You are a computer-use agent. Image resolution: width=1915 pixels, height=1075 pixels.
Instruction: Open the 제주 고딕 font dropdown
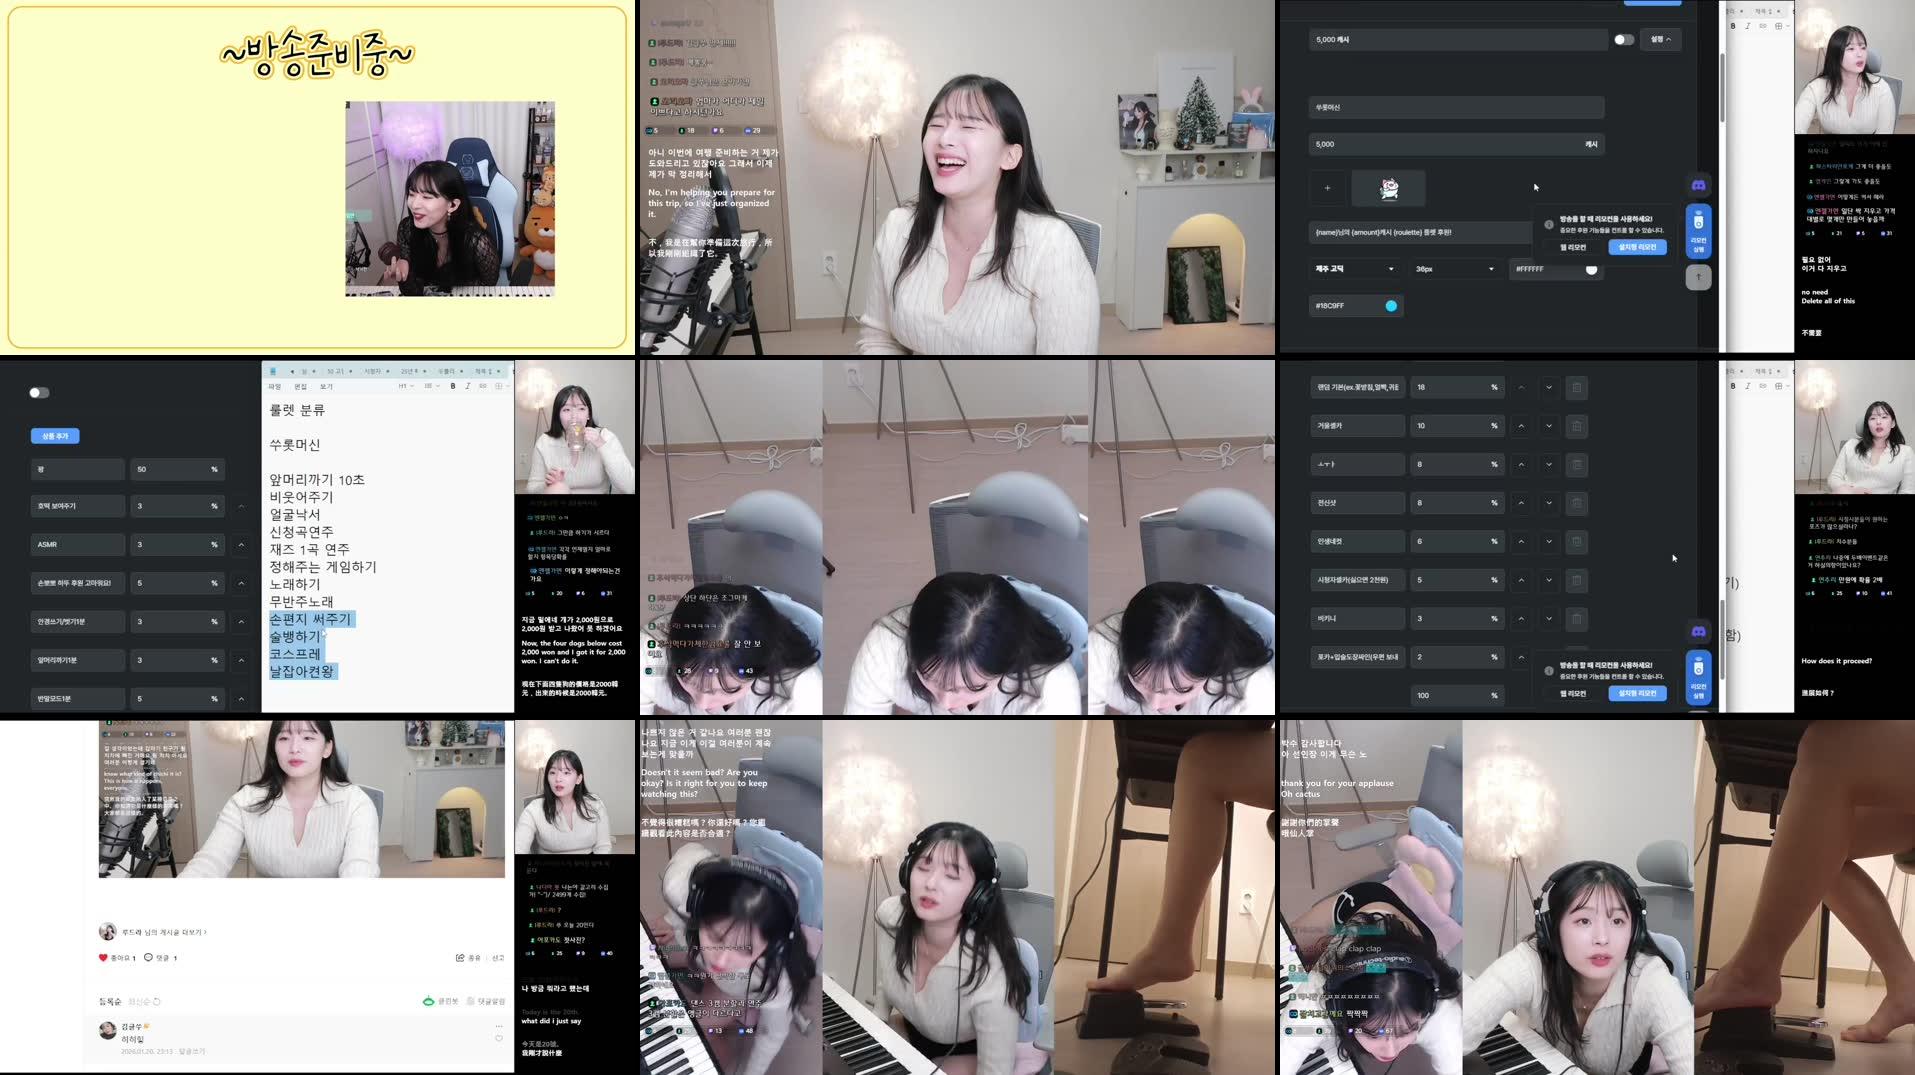pyautogui.click(x=1355, y=269)
